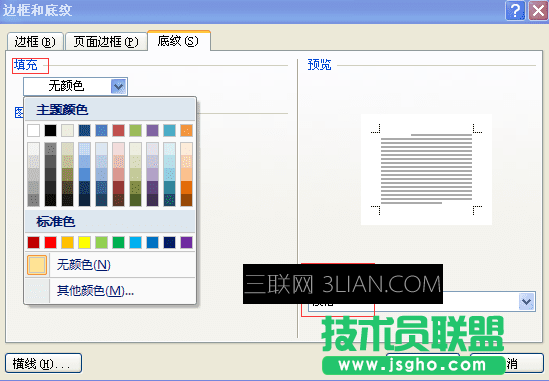
Task: Select light green standard color swatch
Action: pos(102,242)
